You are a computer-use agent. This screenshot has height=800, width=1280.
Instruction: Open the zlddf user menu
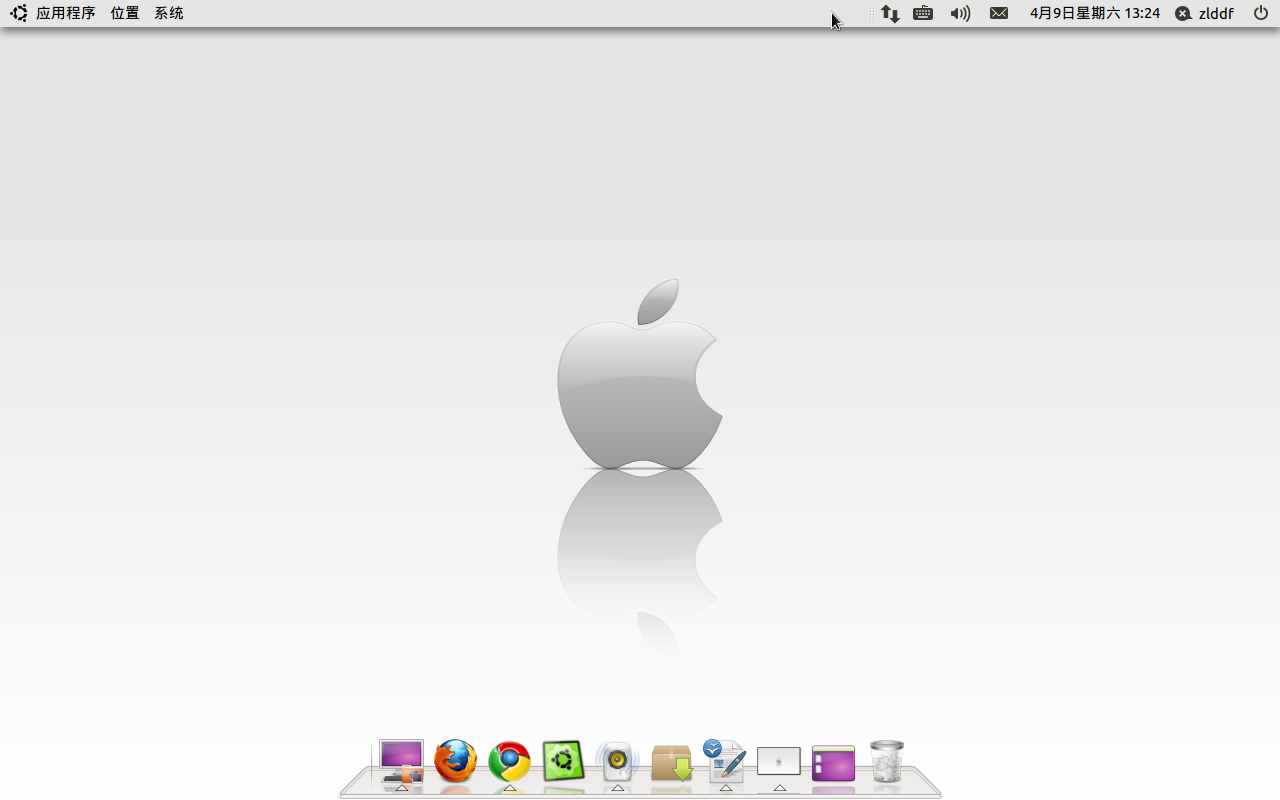coord(1205,13)
